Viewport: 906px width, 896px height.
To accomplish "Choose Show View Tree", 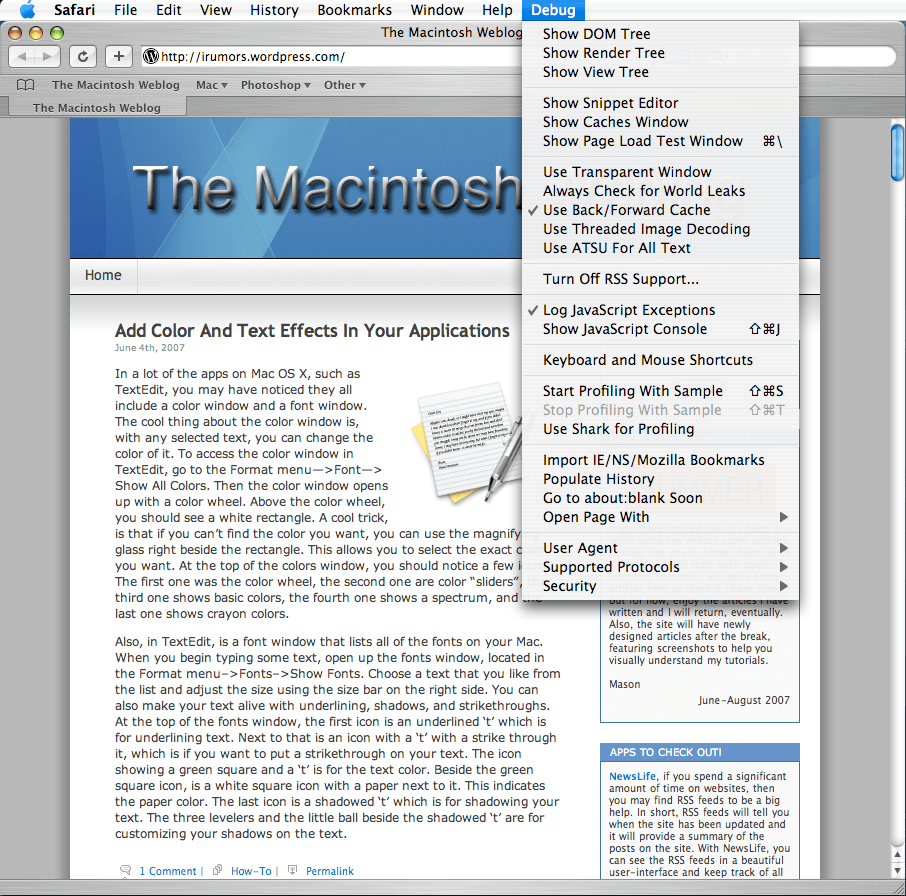I will (x=660, y=72).
